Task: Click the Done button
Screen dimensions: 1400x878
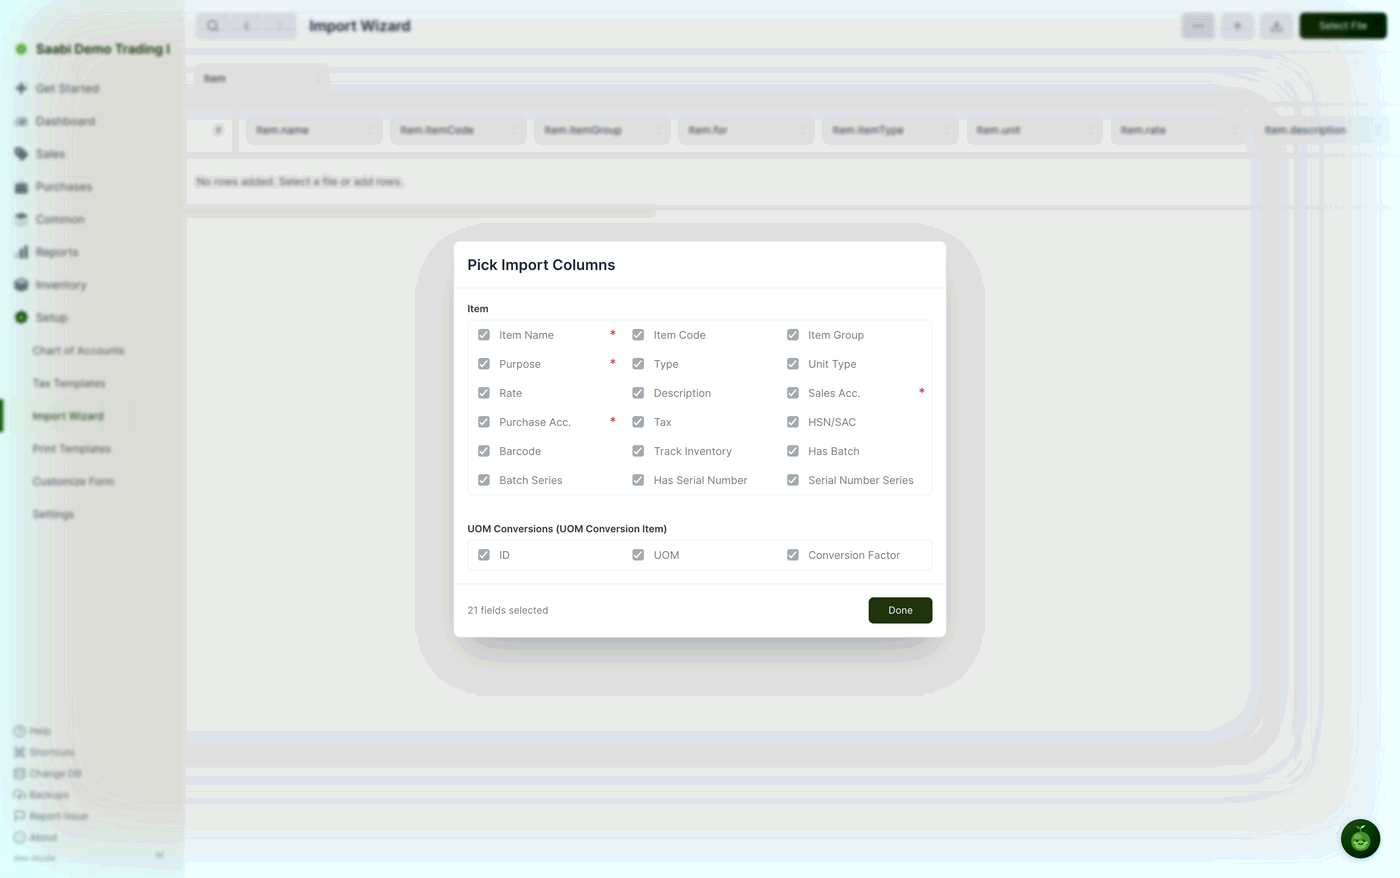Action: coord(900,610)
